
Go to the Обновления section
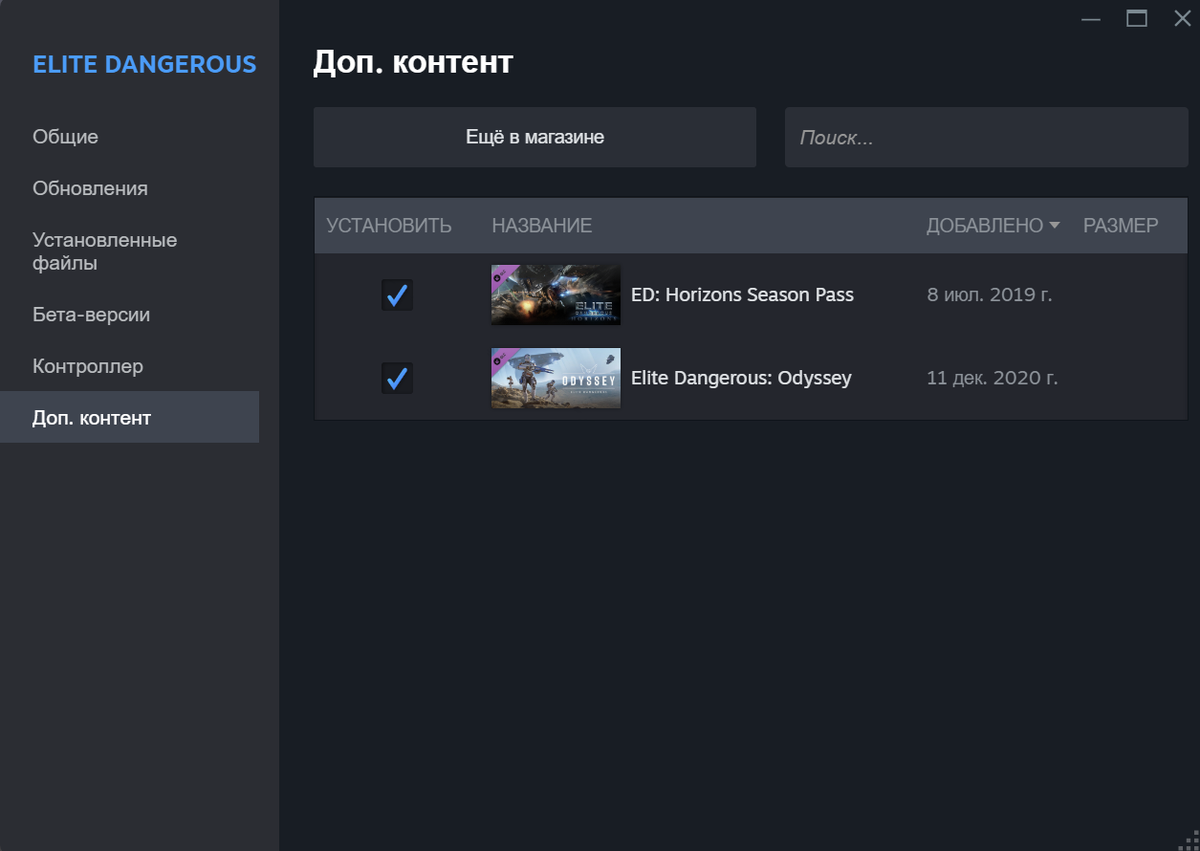90,189
